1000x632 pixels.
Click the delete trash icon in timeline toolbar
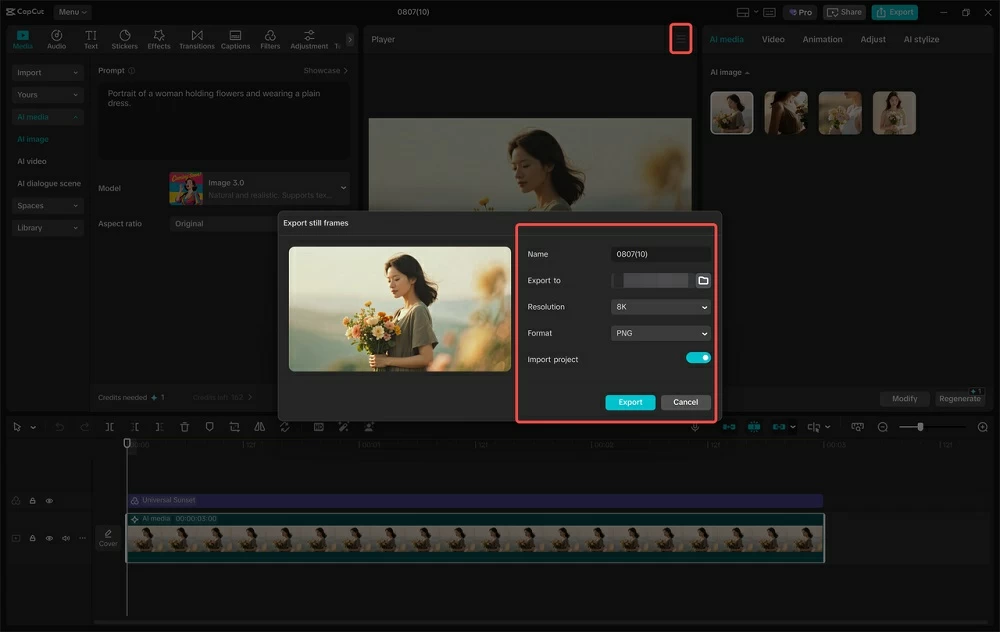pos(185,427)
